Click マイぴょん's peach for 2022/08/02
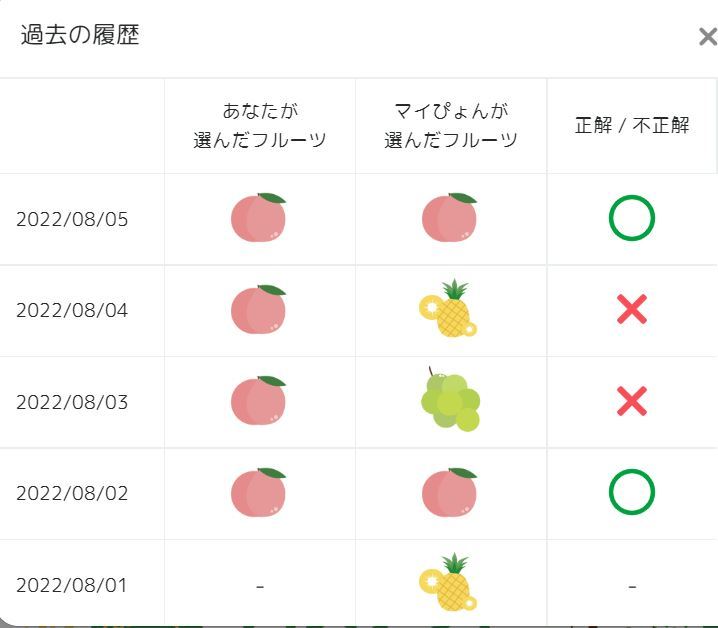 [450, 493]
